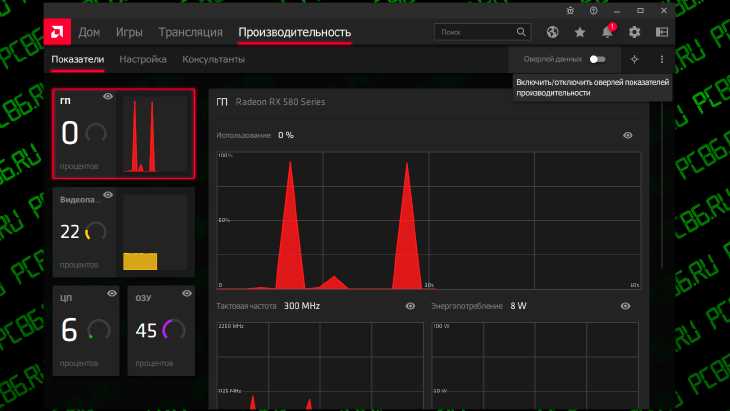Toggle the Оверлей данных switch
730x411 pixels.
597,59
